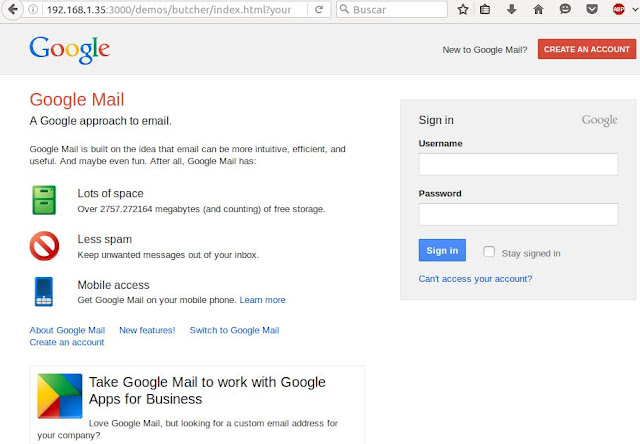Tick the Stay signed in checkbox
Screen dimensions: 640x444
point(489,251)
